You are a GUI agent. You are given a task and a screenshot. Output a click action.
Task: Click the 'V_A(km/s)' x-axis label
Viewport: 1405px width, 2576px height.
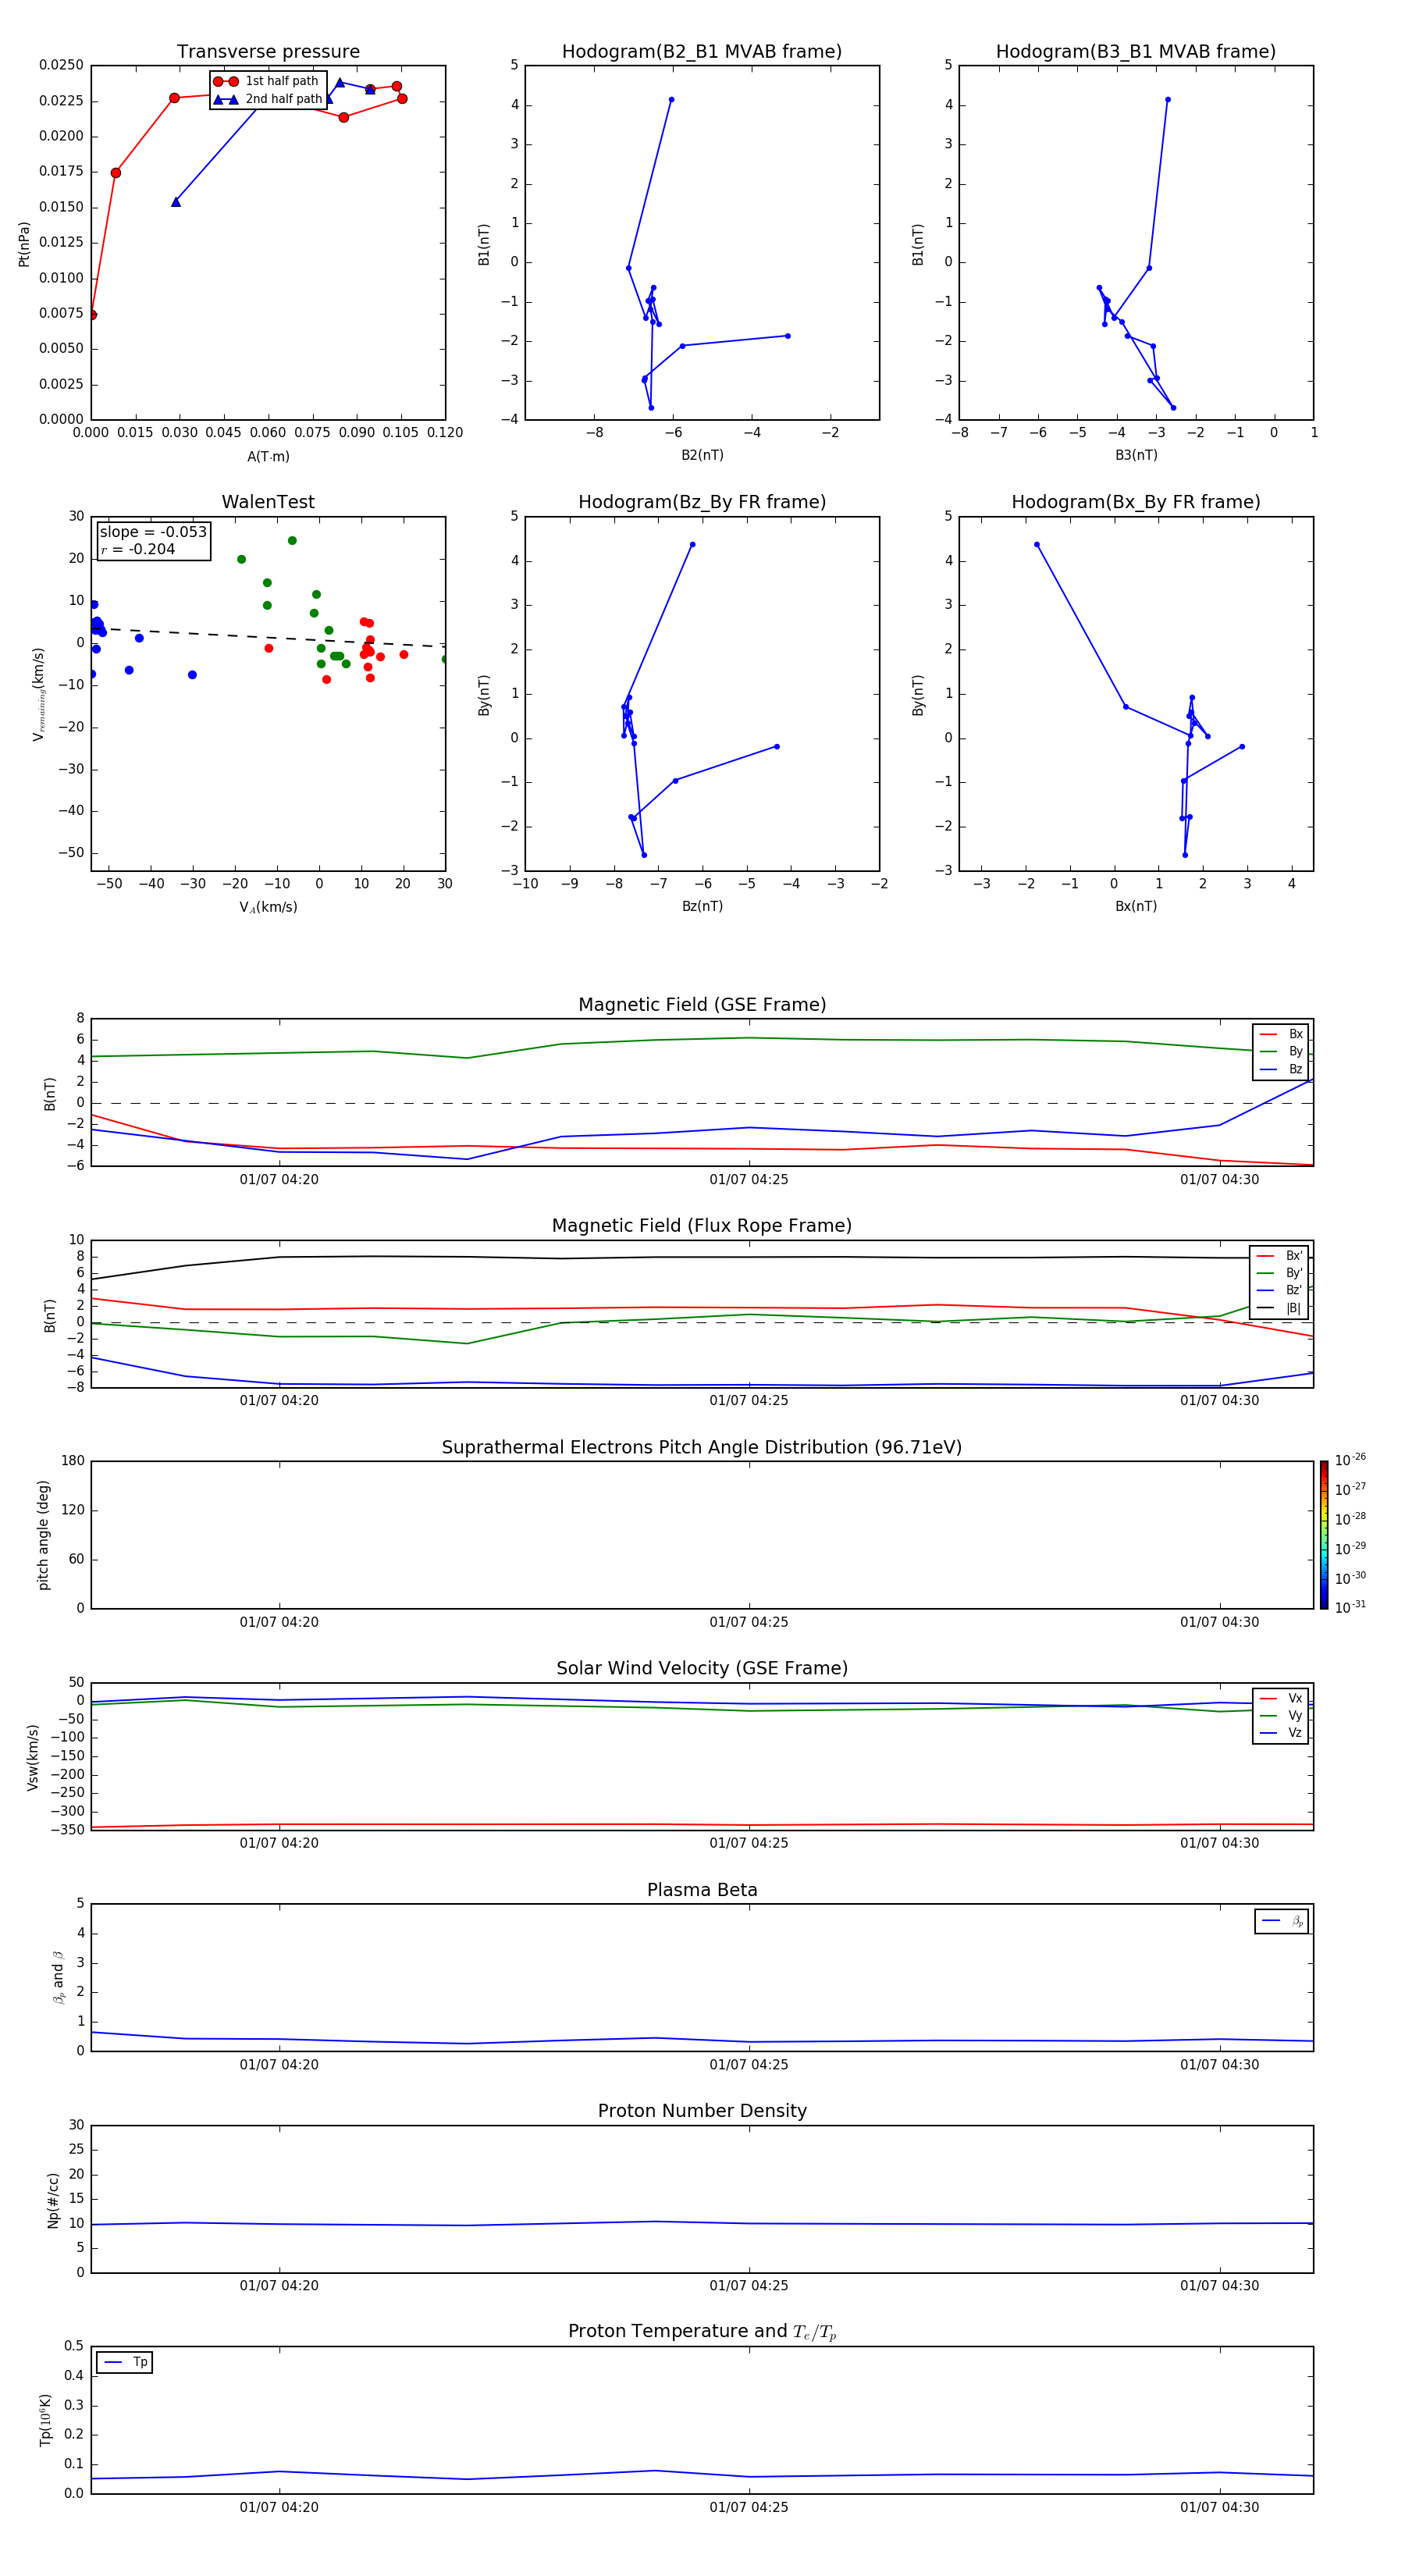tap(268, 907)
